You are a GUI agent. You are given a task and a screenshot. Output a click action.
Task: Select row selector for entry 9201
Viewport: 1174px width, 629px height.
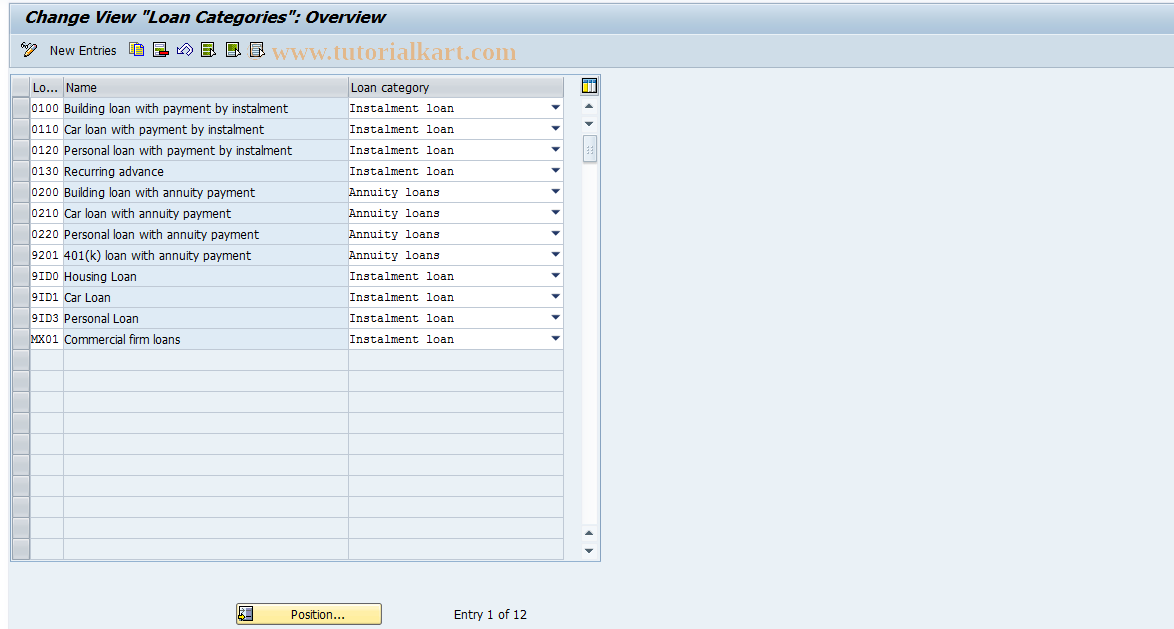(21, 255)
